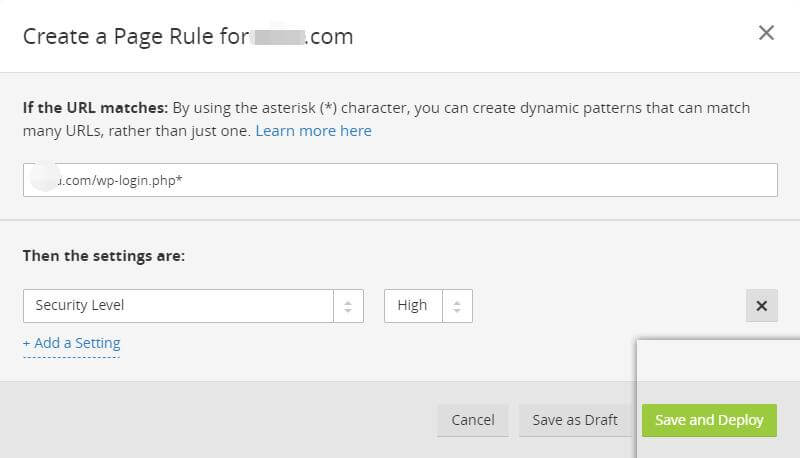800x458 pixels.
Task: Click the Security Level selector arrows
Action: (348, 306)
